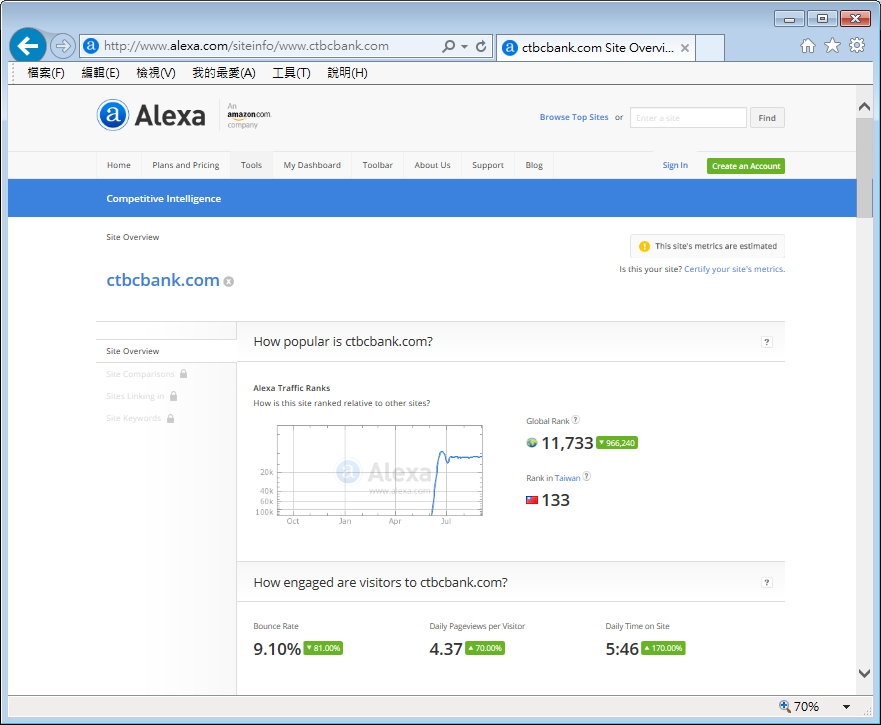Viewport: 881px width, 725px height.
Task: Click the ctbcbank.com site title link
Action: click(163, 280)
